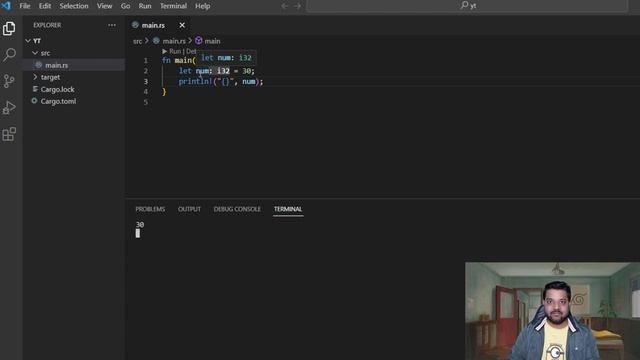Open Source Control view icon
The image size is (640, 360).
coord(9,81)
